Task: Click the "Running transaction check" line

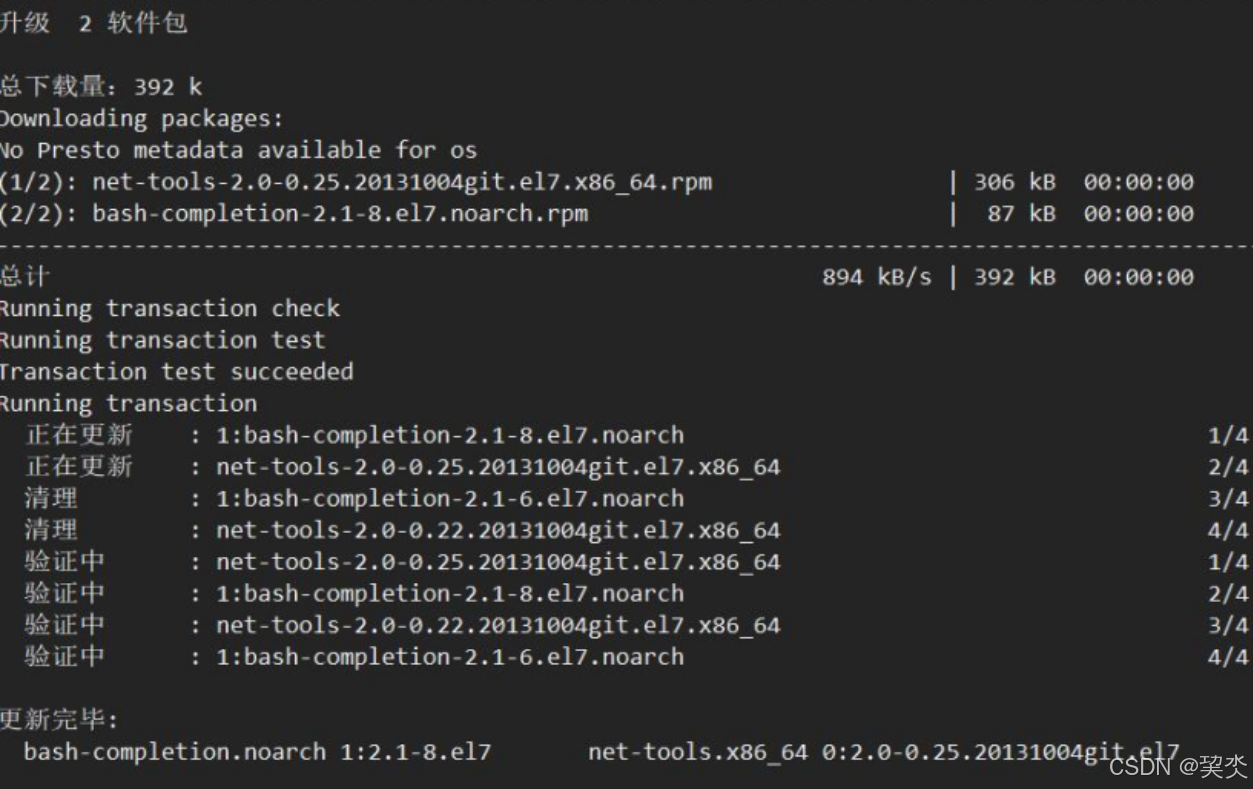Action: [x=170, y=309]
